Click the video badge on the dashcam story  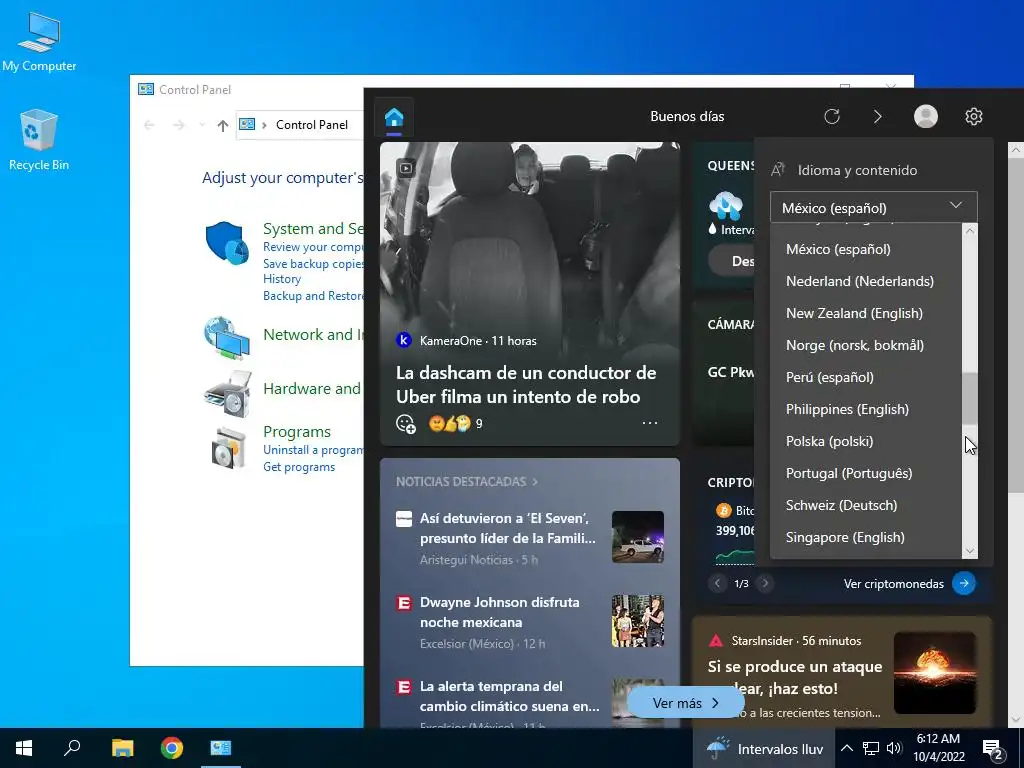406,168
